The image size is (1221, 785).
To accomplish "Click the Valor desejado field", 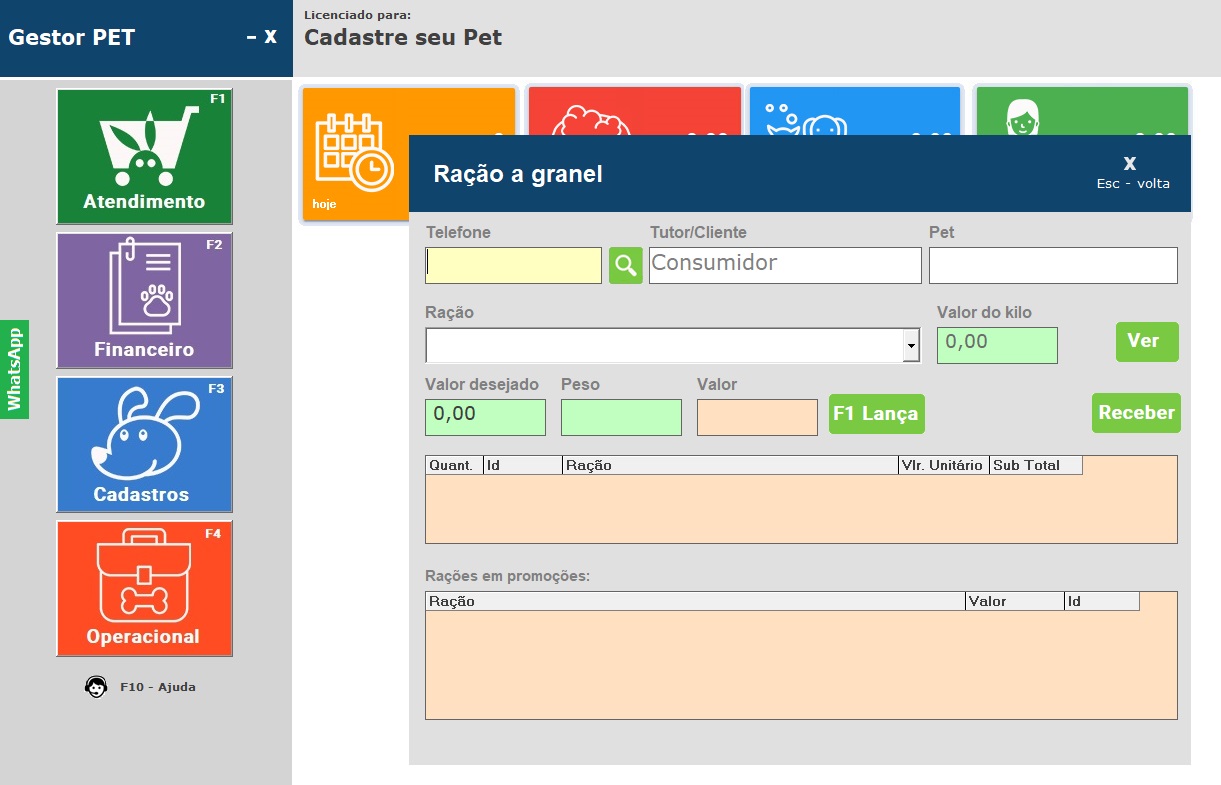I will tap(485, 417).
